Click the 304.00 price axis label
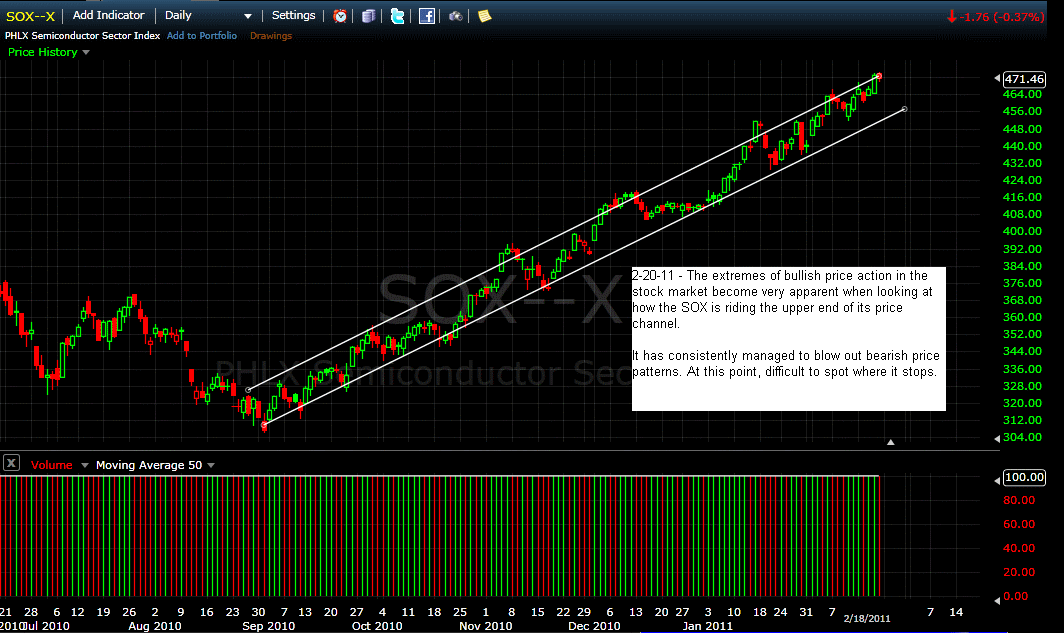This screenshot has height=633, width=1064. (1022, 438)
